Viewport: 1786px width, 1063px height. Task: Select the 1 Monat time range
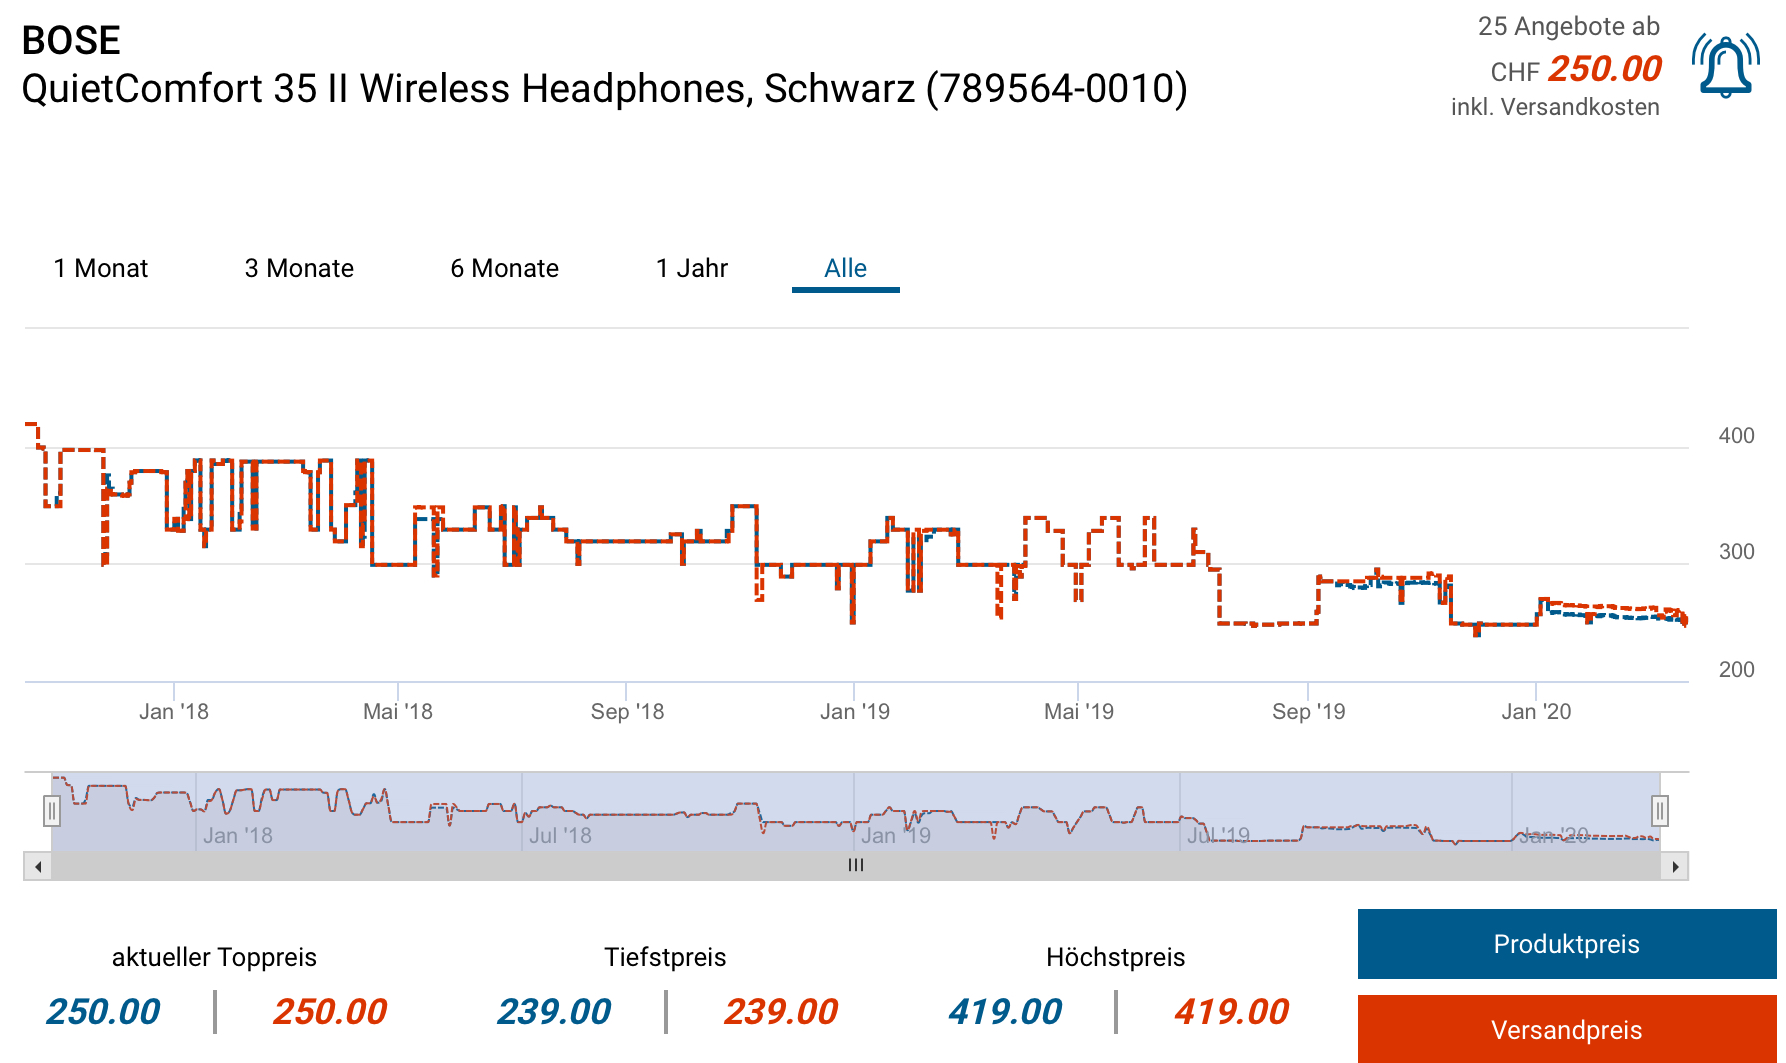(x=101, y=268)
